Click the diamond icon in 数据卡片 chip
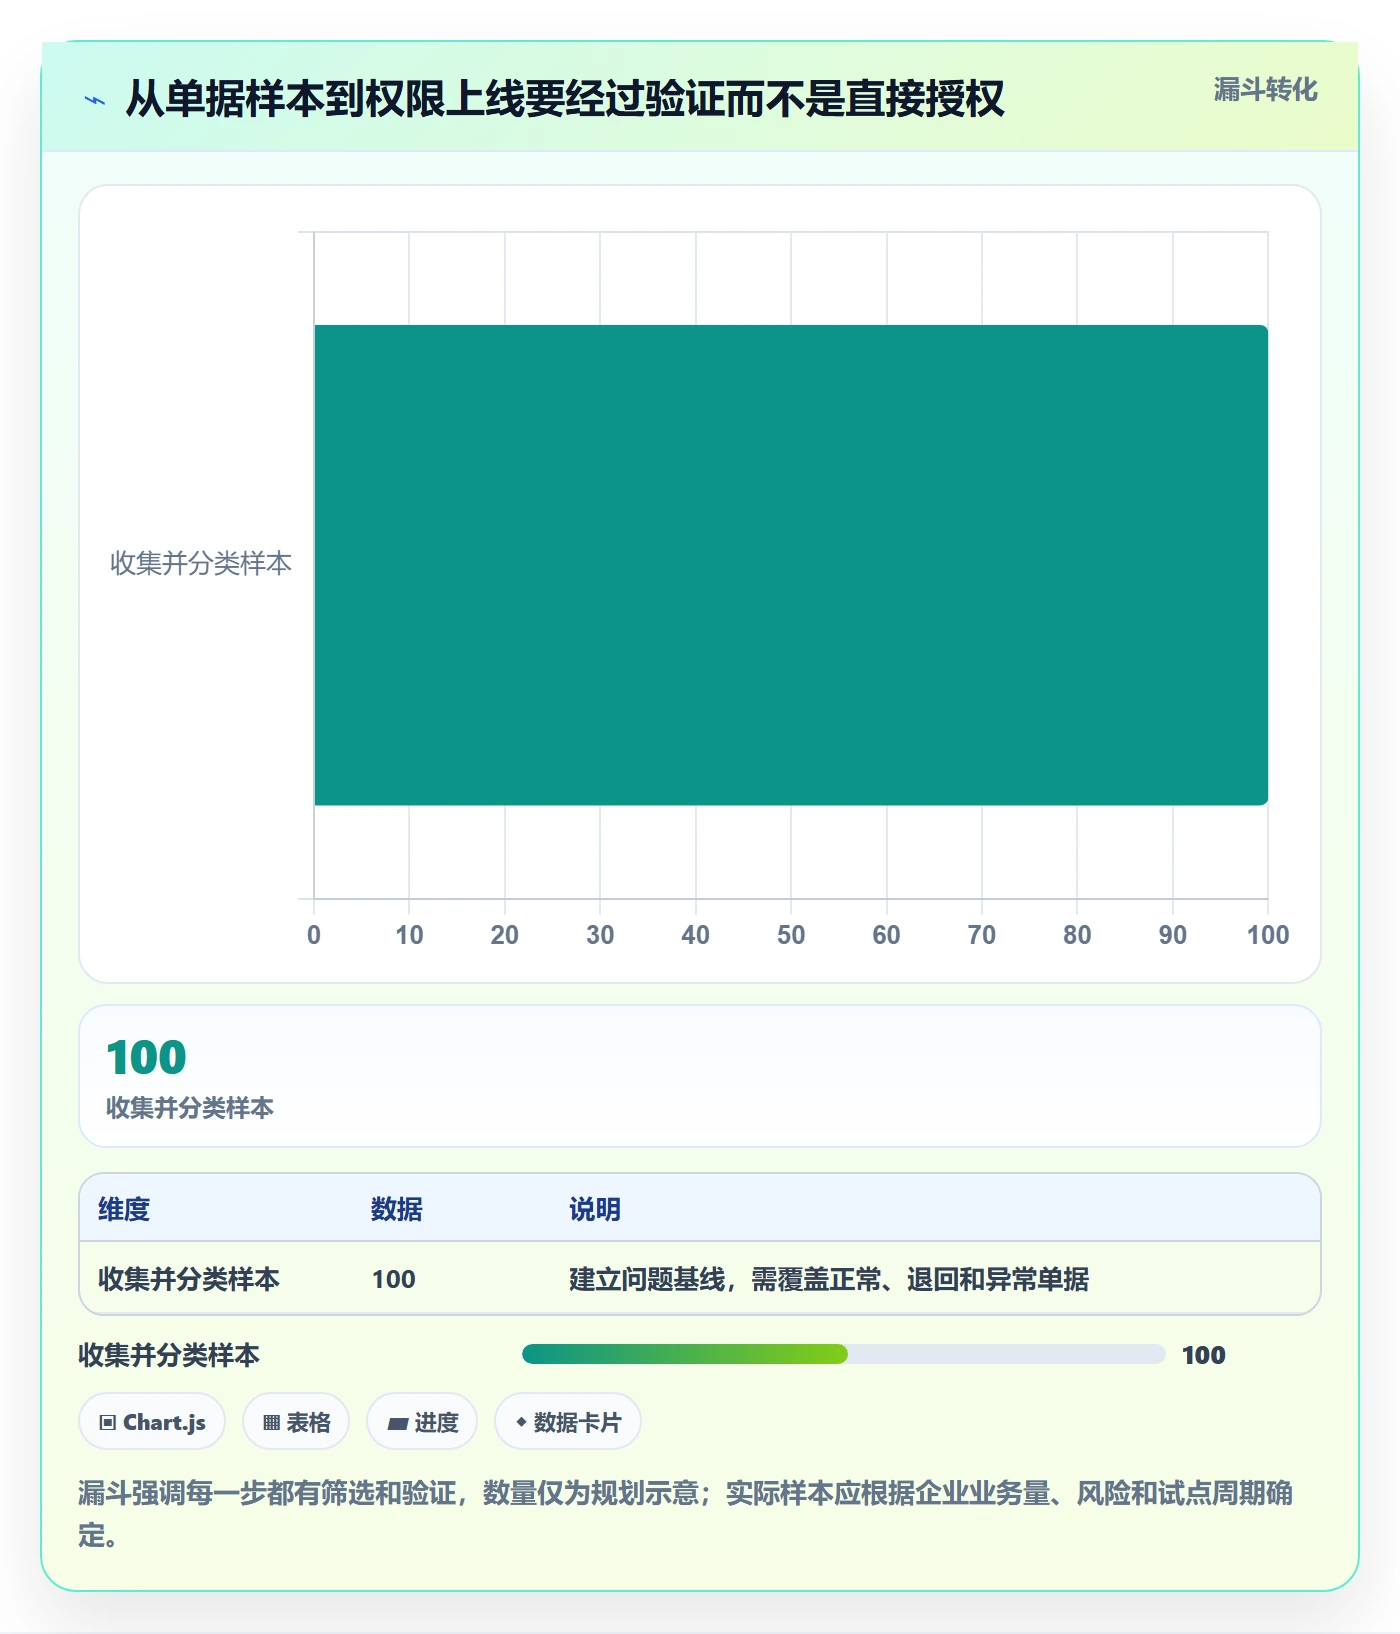 coord(521,1421)
